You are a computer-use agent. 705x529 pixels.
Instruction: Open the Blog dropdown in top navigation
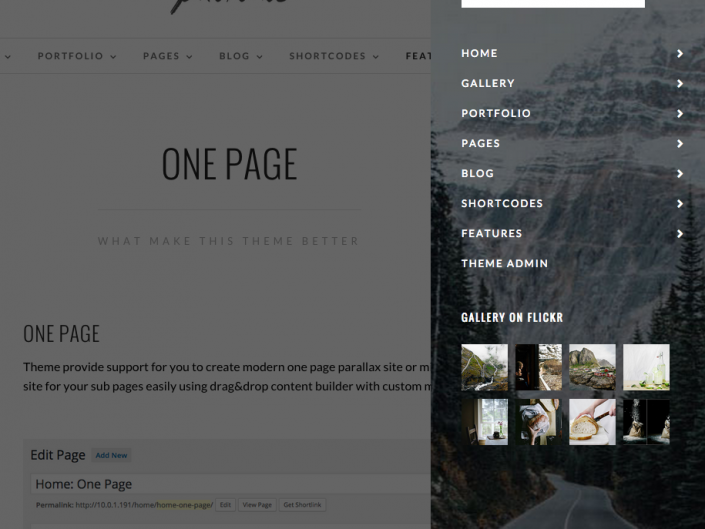(x=241, y=56)
